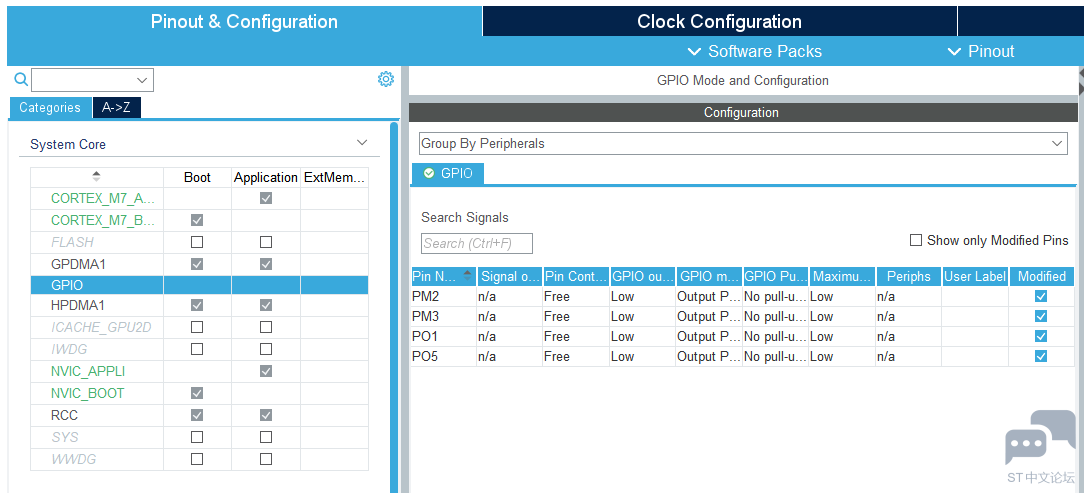Select CORTEX_M7_B... peripheral
This screenshot has height=493, width=1084.
[x=102, y=221]
